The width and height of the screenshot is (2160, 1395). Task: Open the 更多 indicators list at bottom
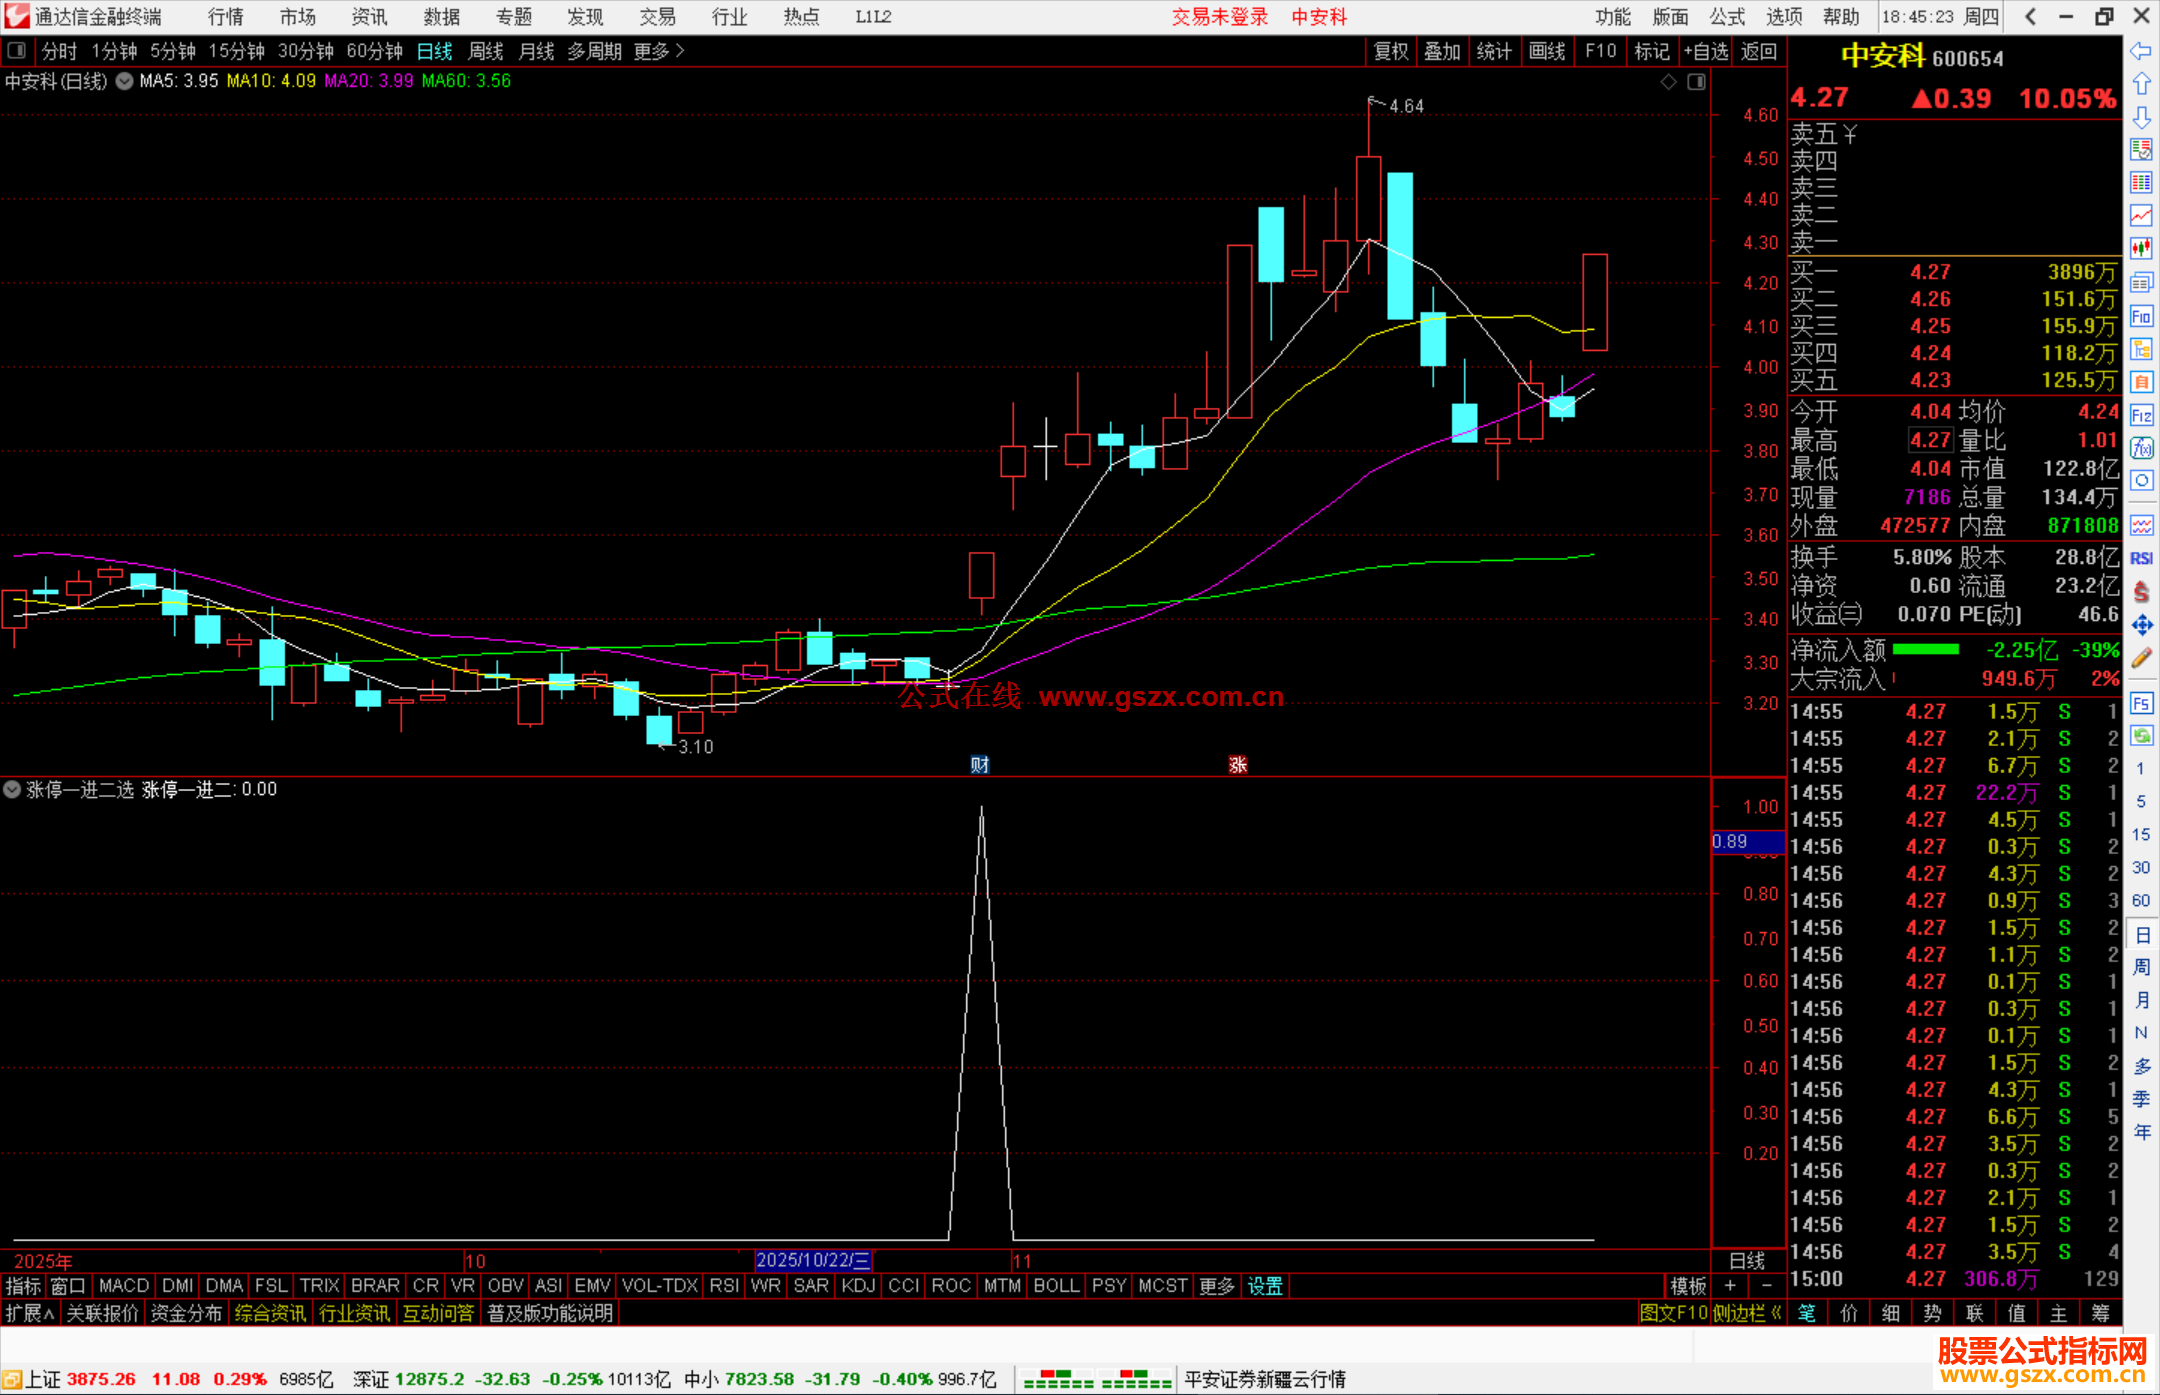[1216, 1286]
